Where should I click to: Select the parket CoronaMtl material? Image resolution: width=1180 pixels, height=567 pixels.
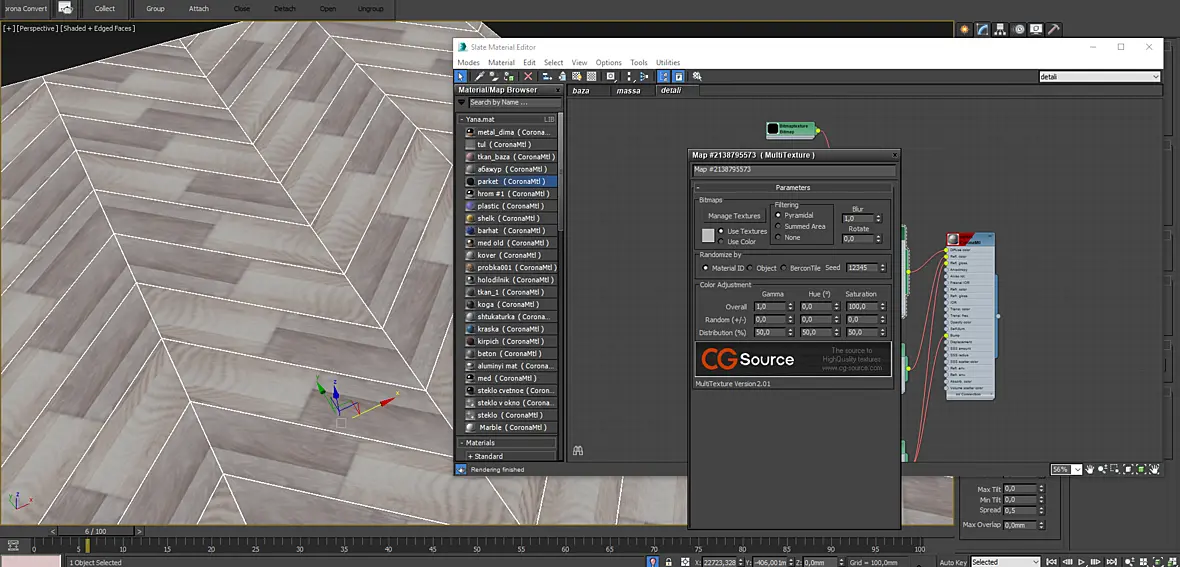point(509,181)
